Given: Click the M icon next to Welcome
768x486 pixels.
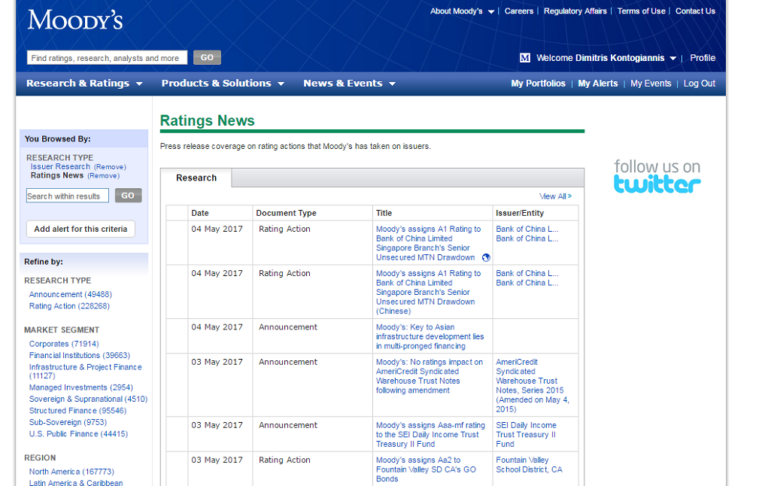Looking at the screenshot, I should [525, 58].
